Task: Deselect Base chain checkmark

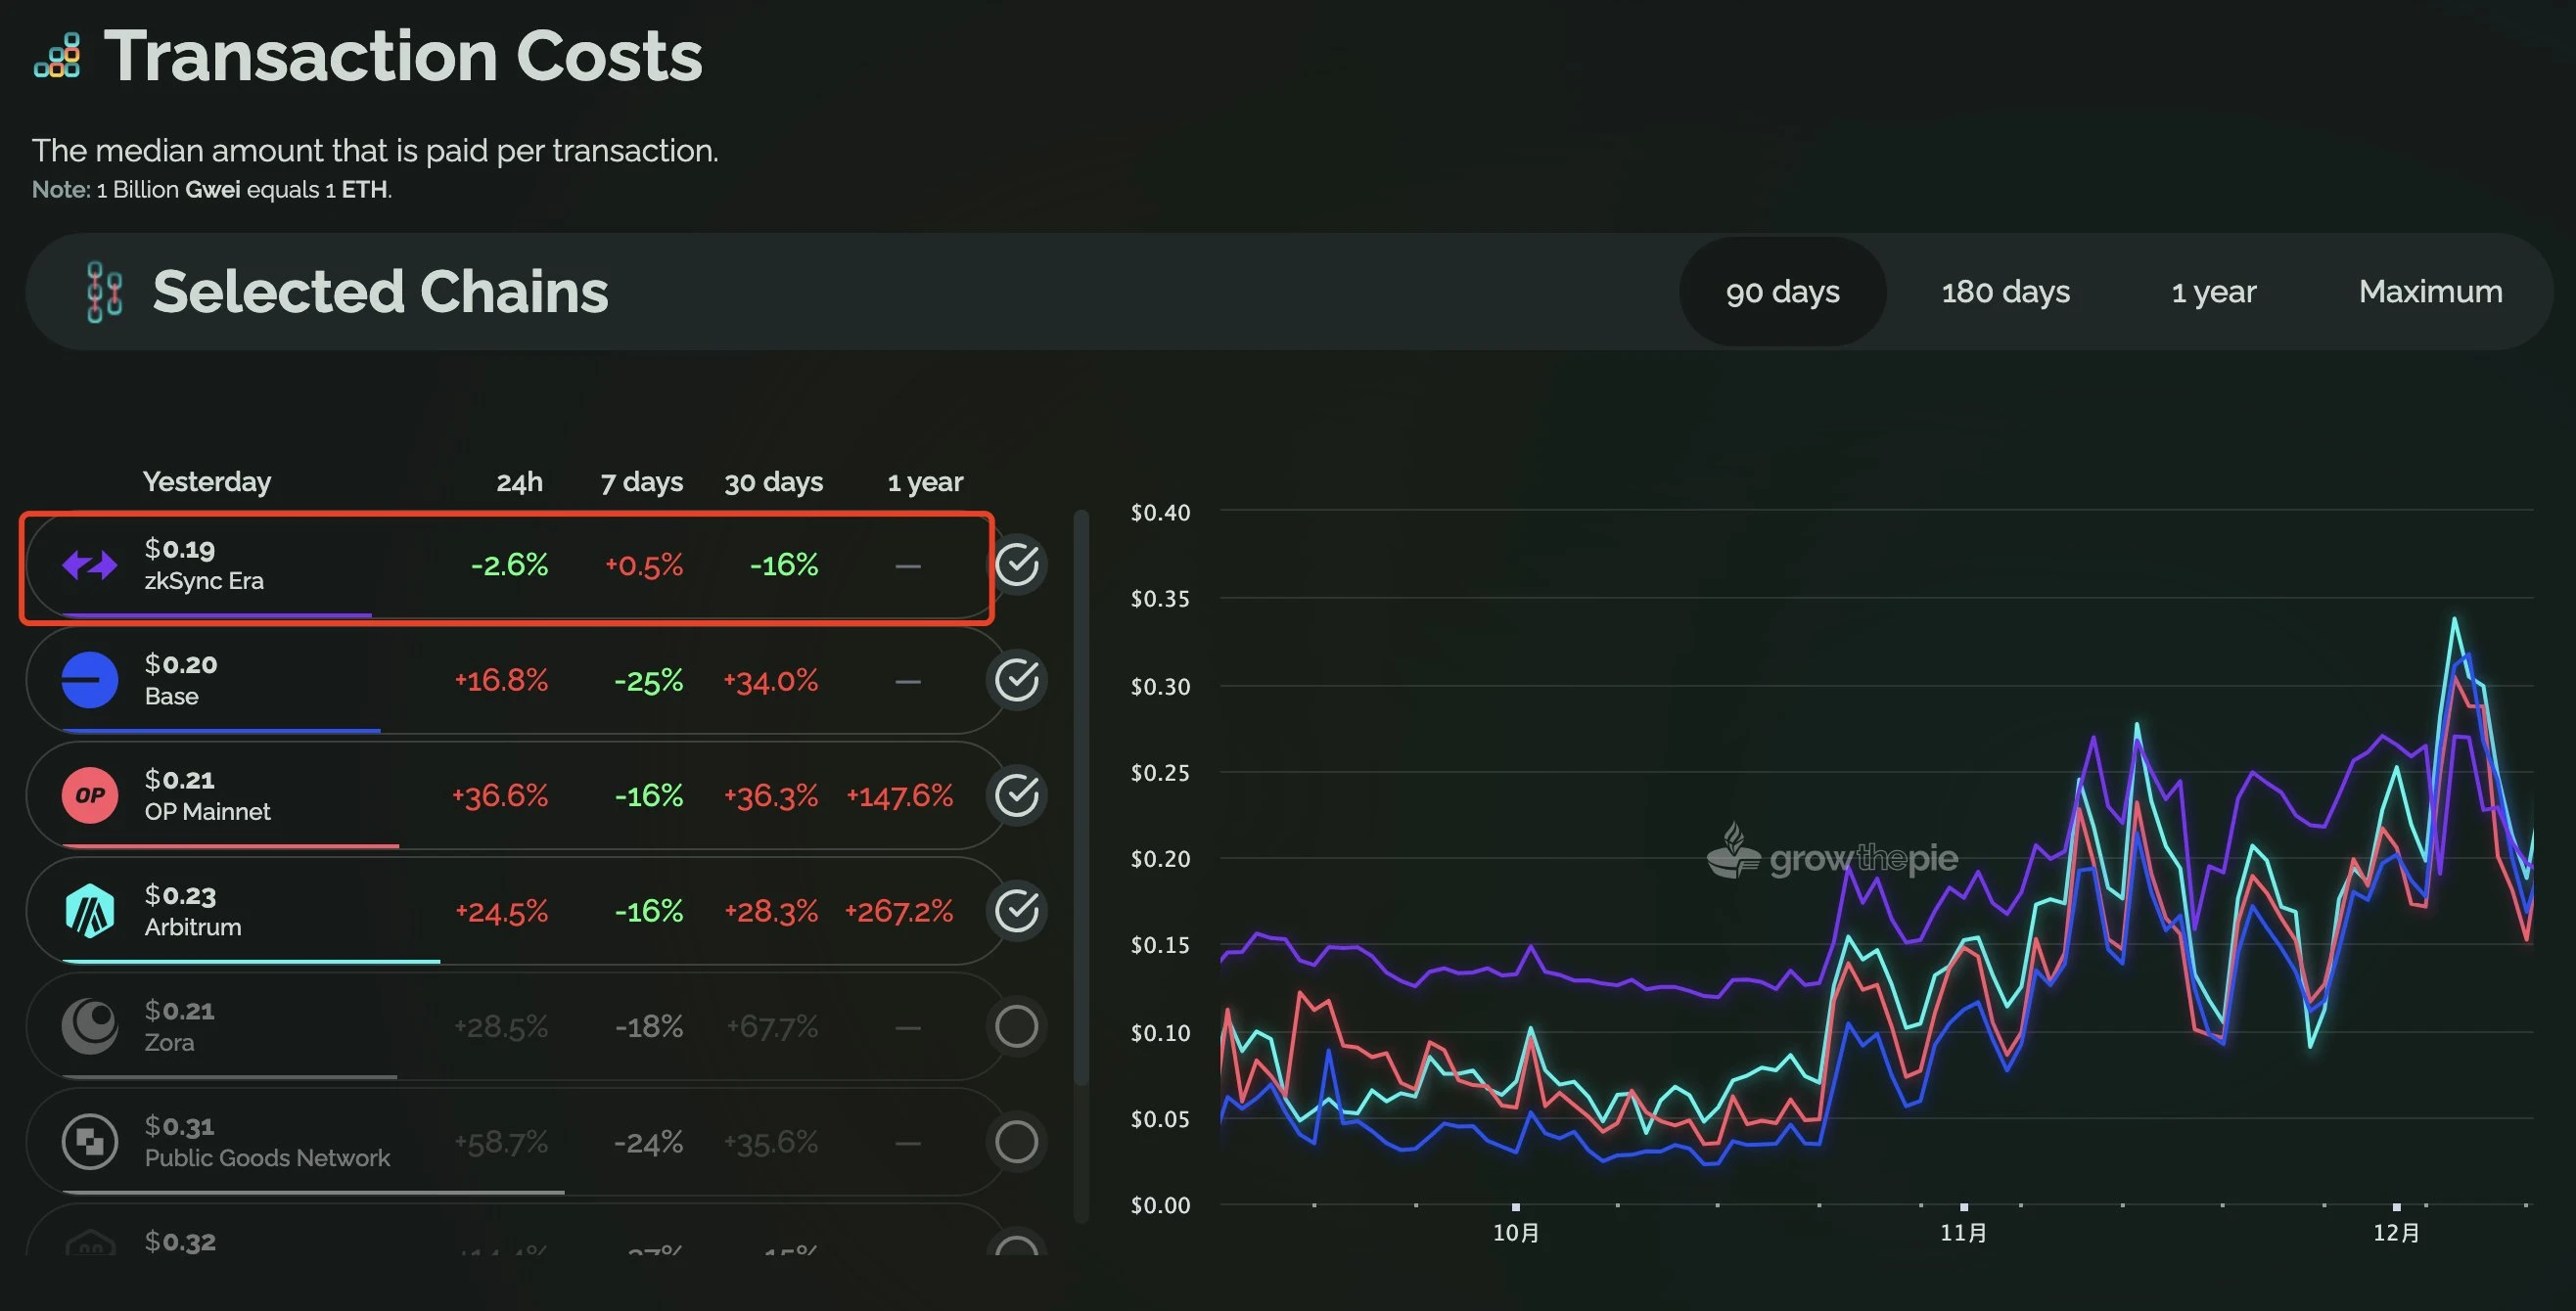Action: pyautogui.click(x=1017, y=680)
